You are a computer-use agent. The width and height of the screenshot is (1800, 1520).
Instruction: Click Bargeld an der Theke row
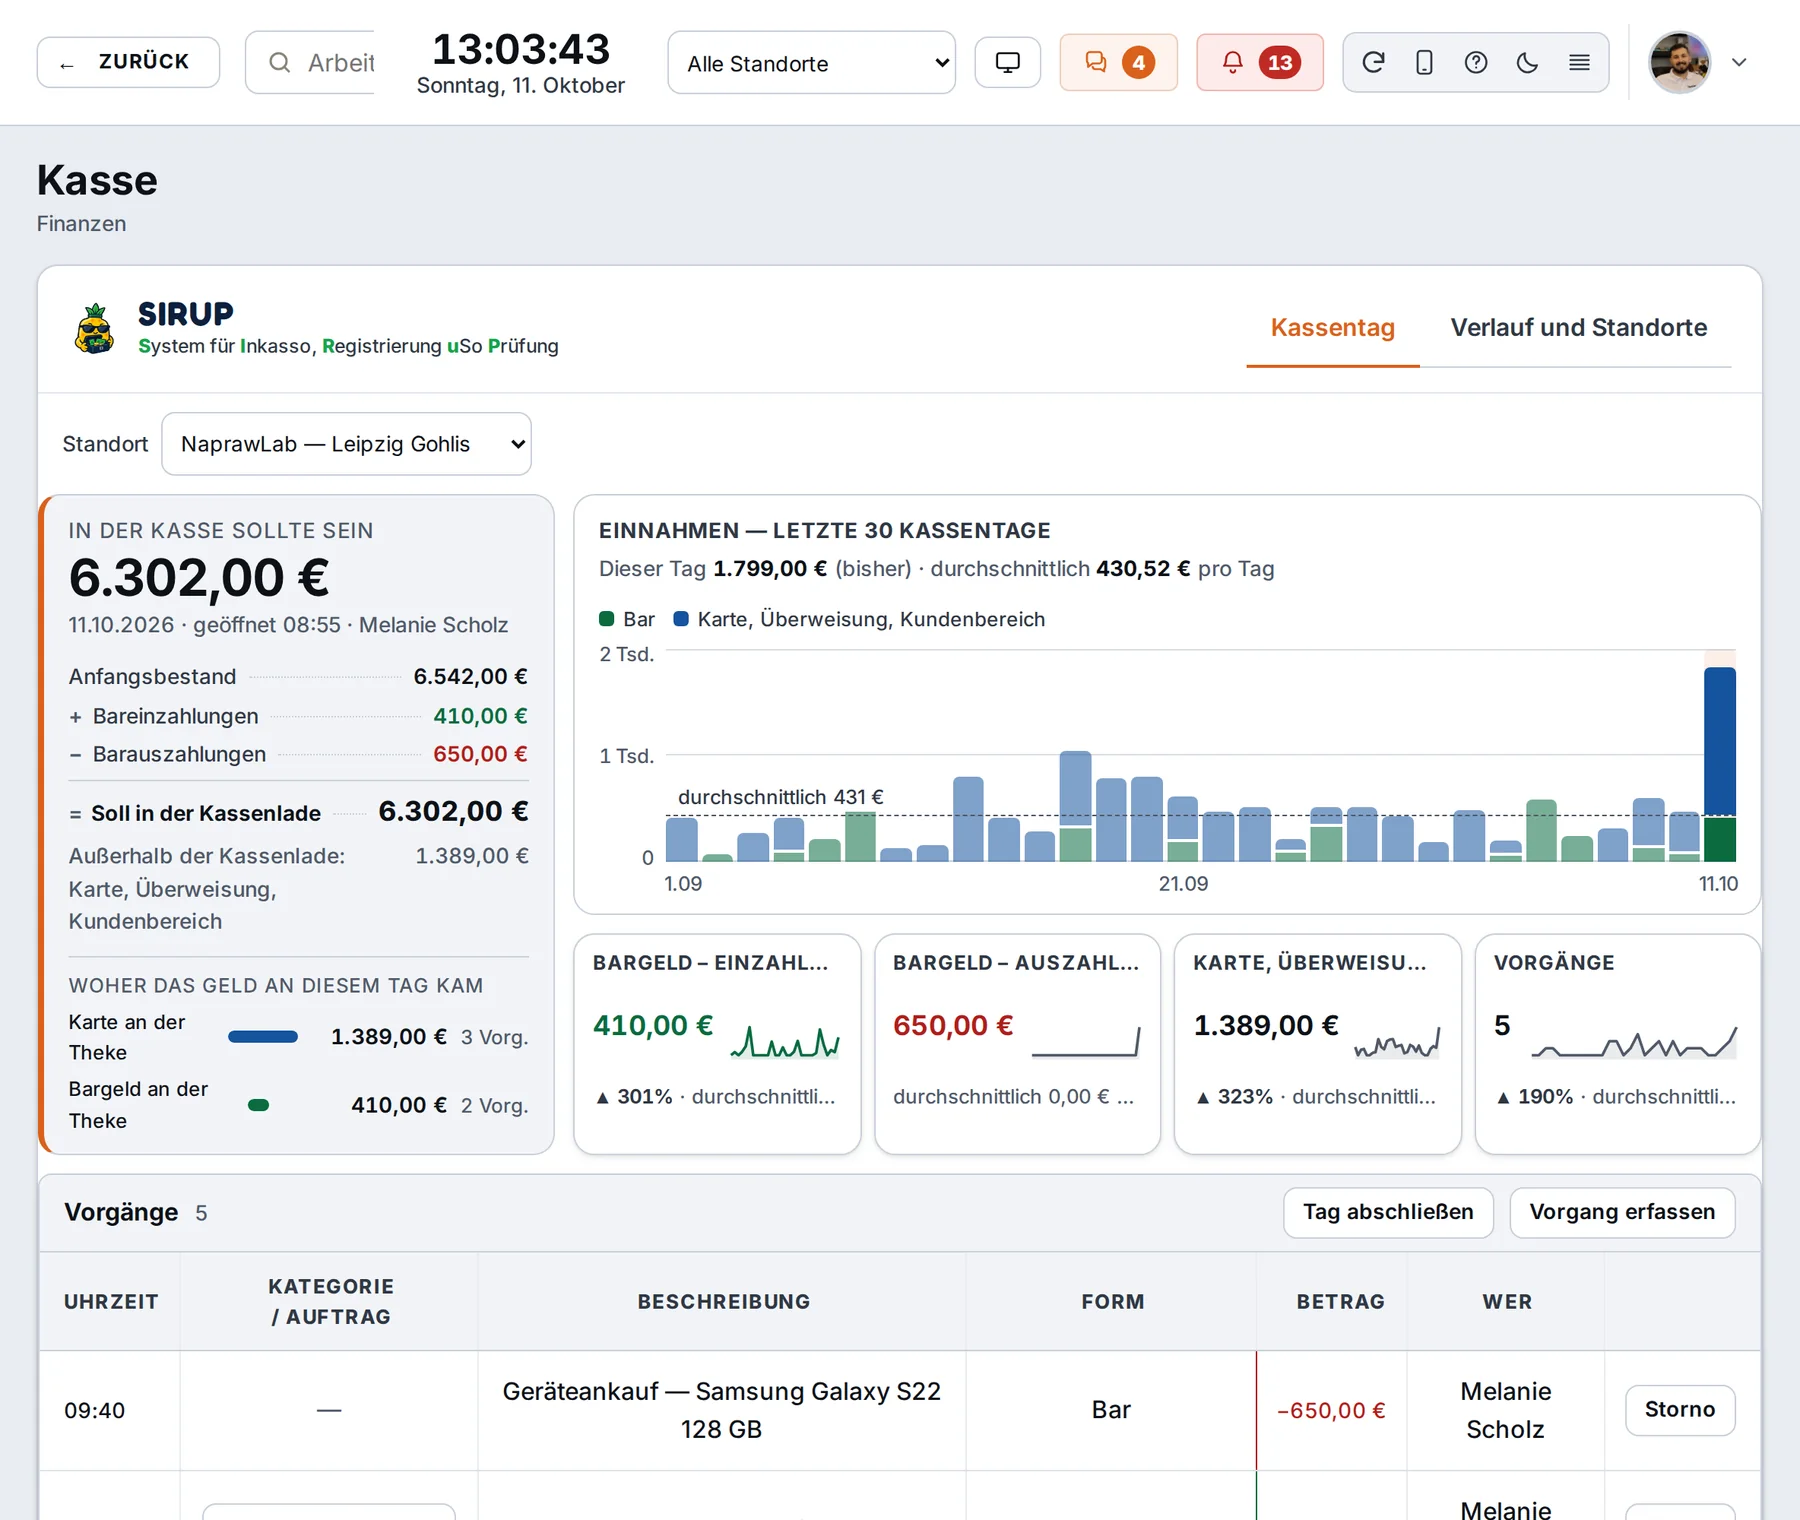click(x=298, y=1105)
